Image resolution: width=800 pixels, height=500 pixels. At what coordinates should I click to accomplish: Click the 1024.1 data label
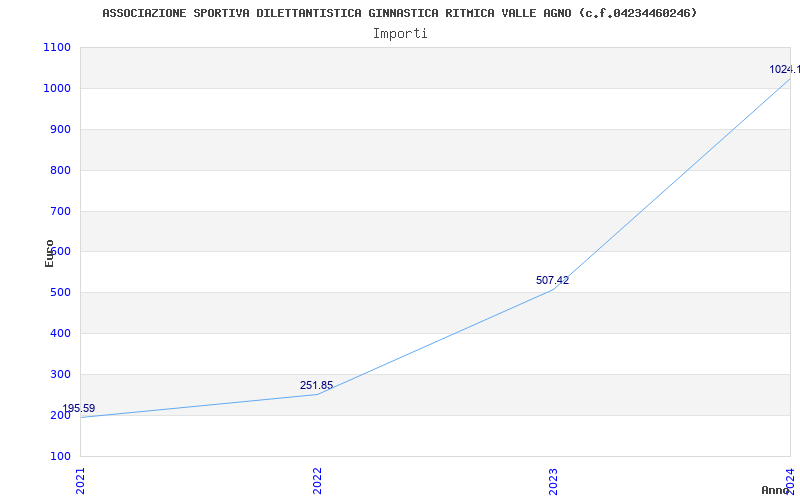785,69
